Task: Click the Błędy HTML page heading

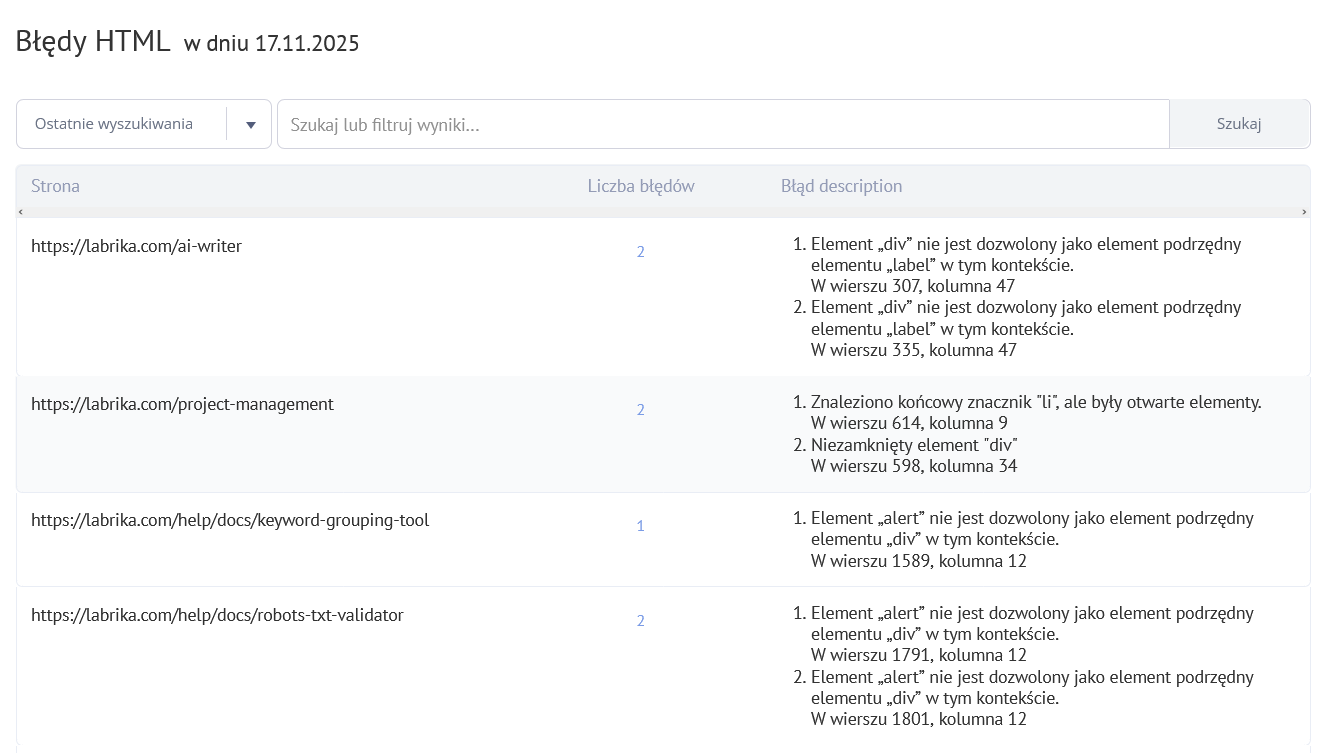Action: click(x=92, y=41)
